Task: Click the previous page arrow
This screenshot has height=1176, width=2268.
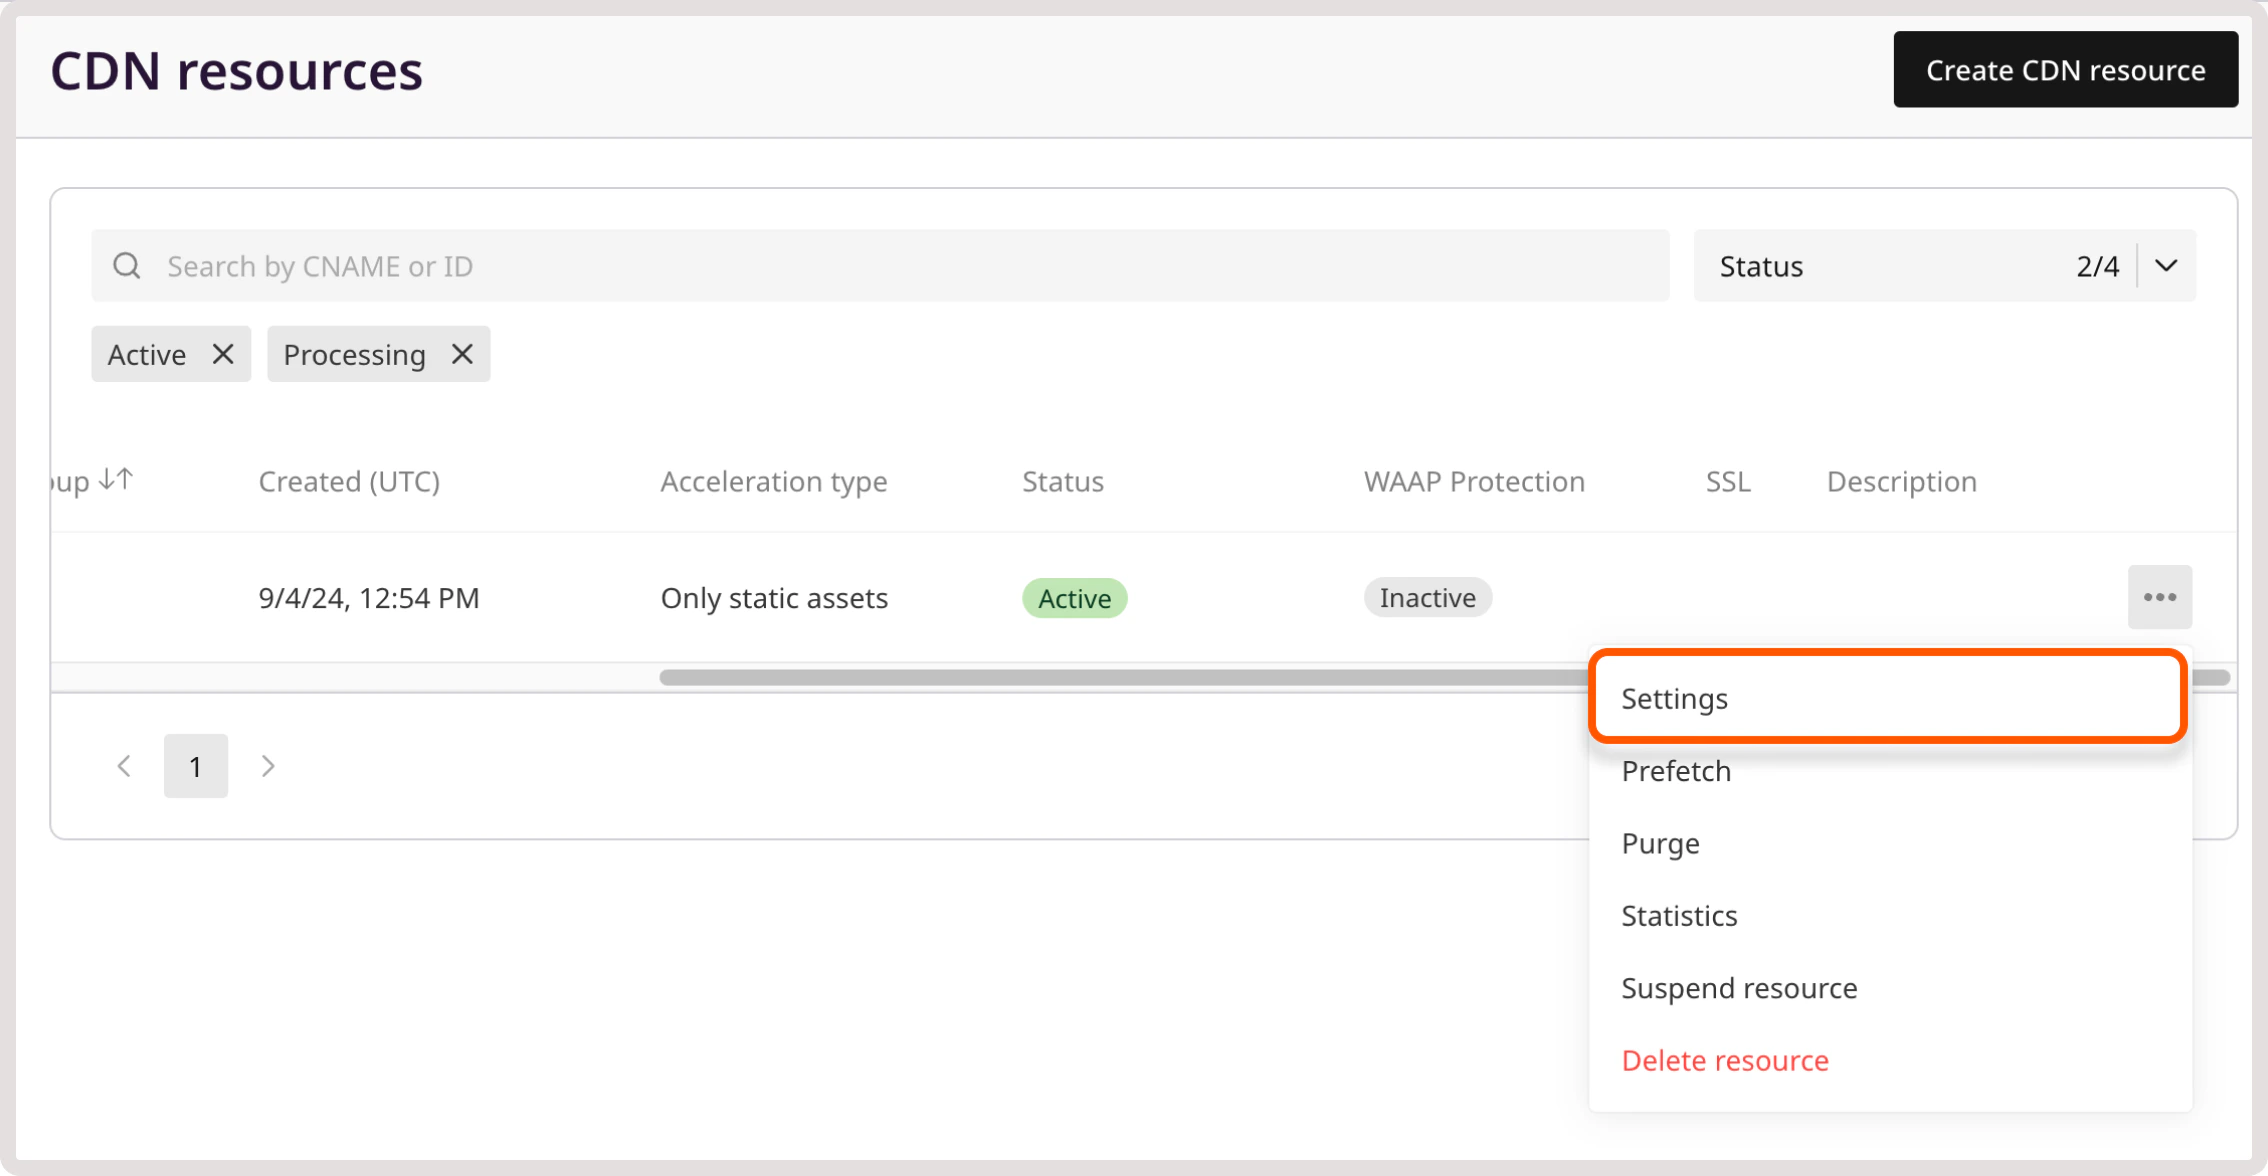Action: (x=124, y=765)
